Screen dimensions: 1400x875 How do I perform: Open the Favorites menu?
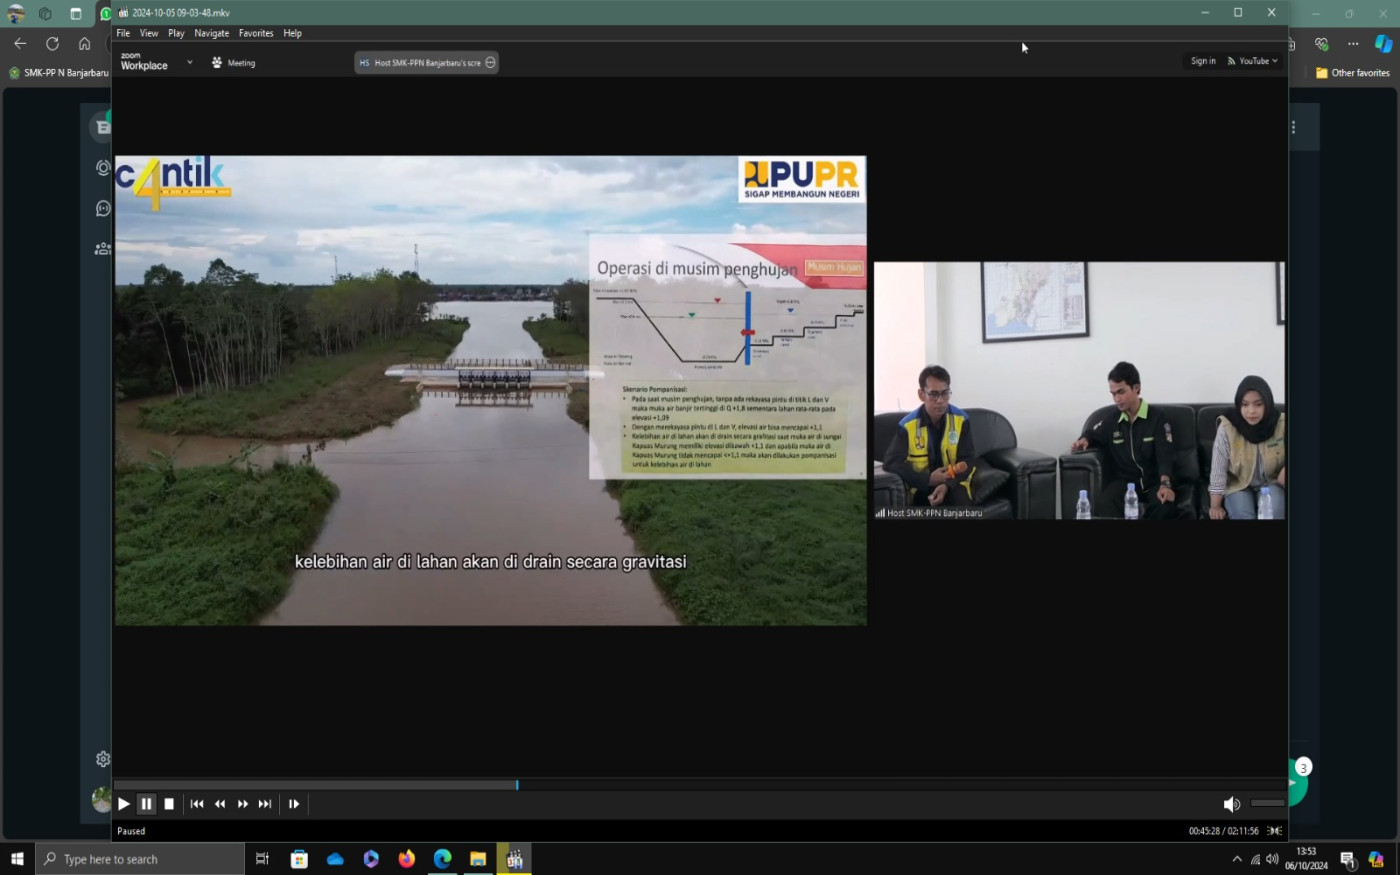256,33
